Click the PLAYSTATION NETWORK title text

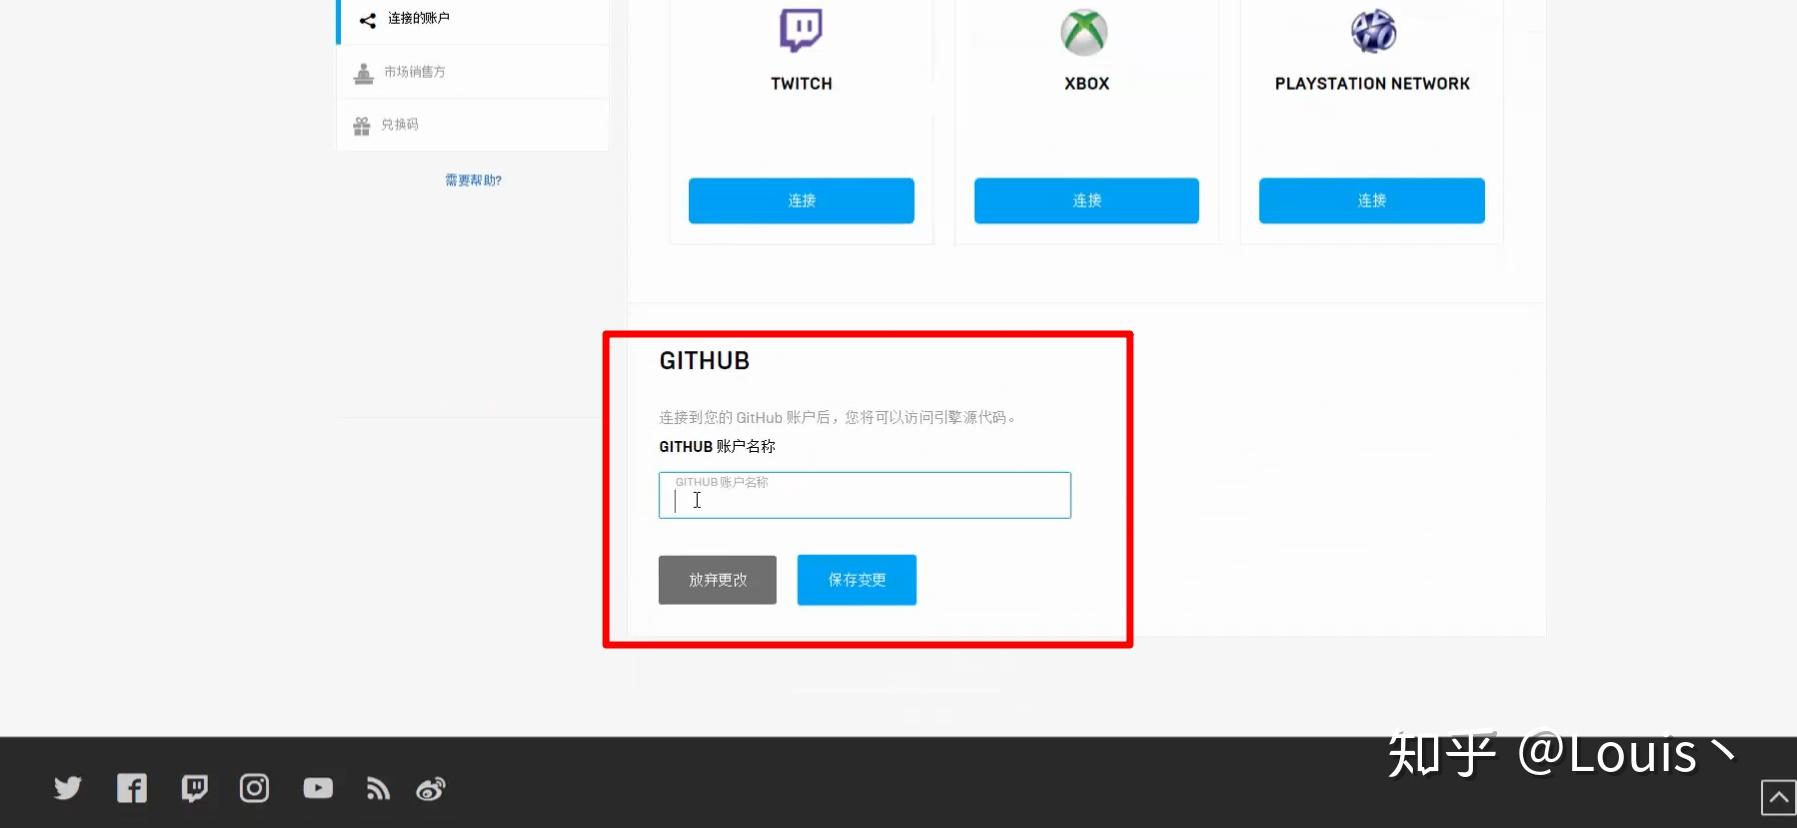coord(1372,84)
